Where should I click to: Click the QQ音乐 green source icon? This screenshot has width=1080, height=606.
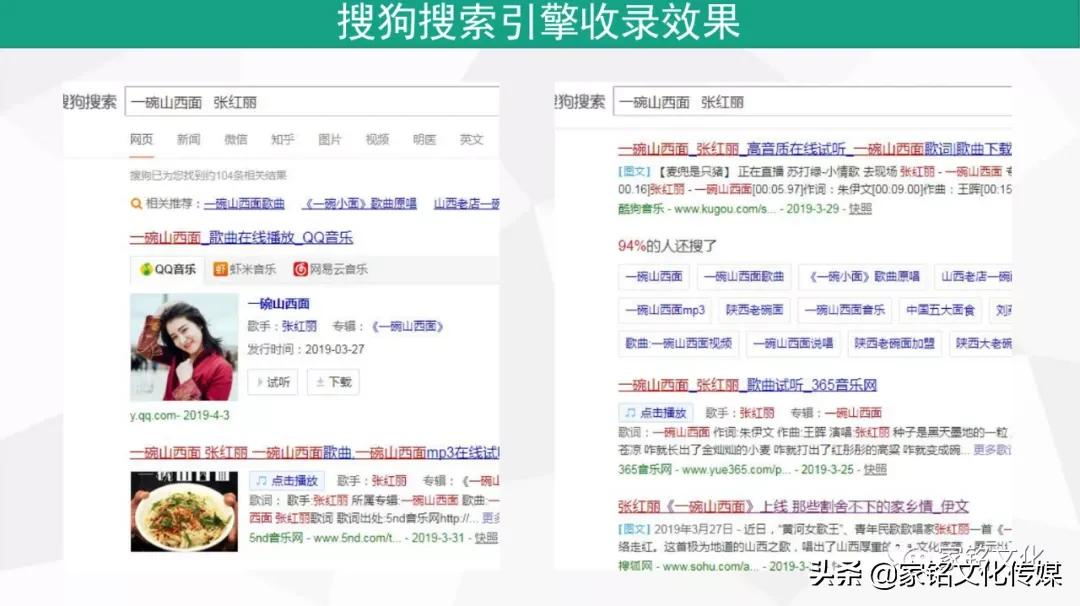click(145, 268)
